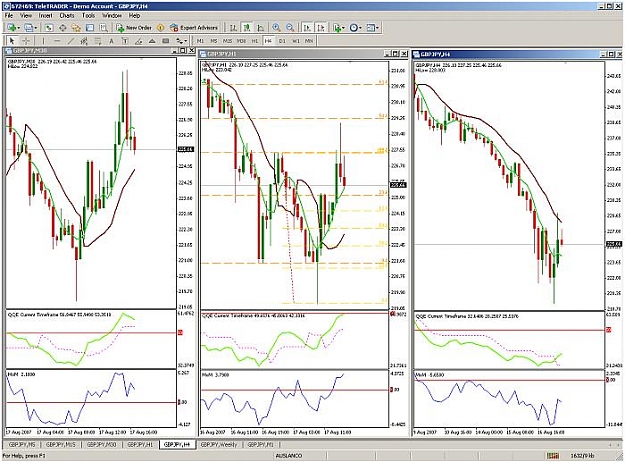Open the Tools menu
Screen dimensions: 625x462
coord(88,16)
